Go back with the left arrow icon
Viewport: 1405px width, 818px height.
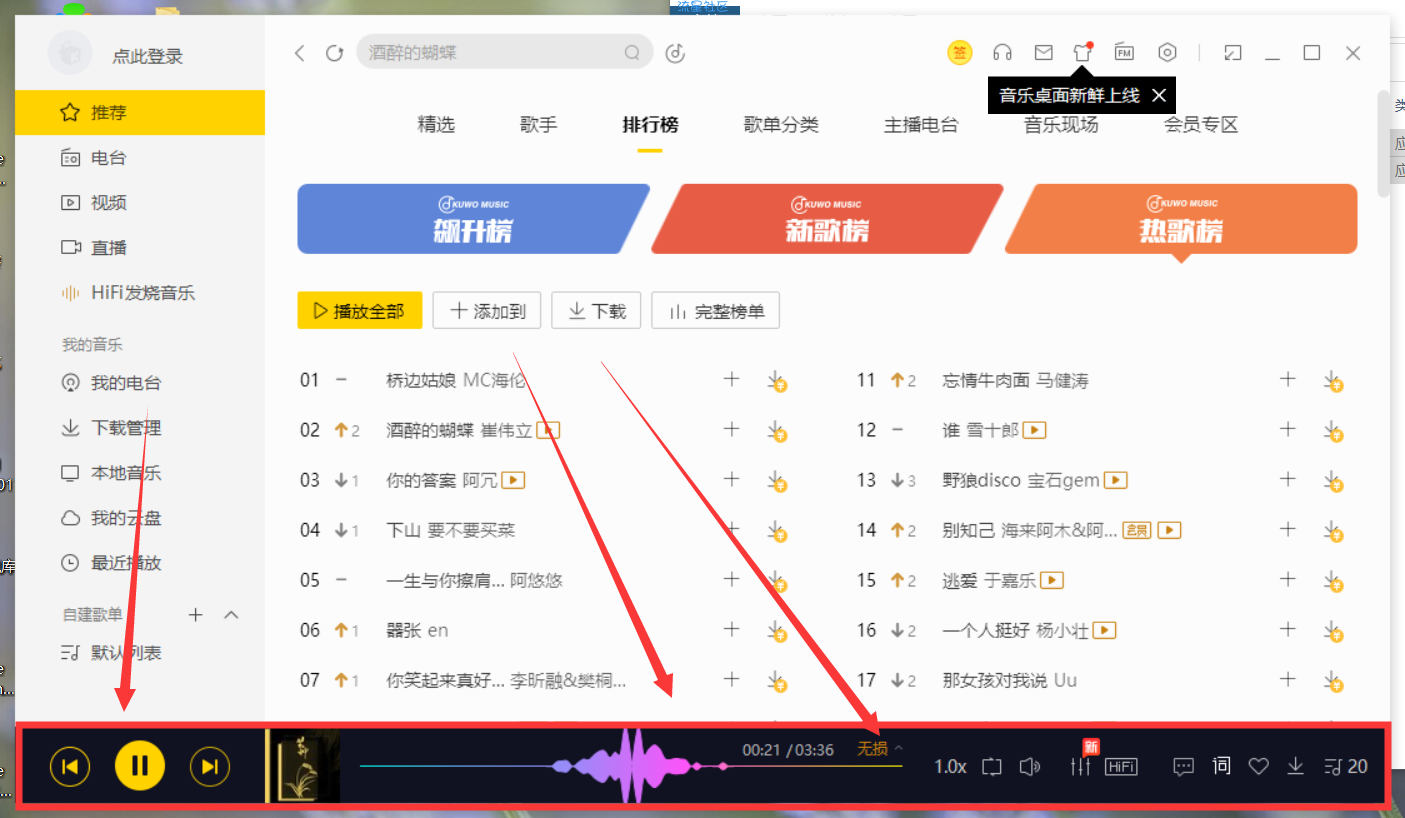299,53
